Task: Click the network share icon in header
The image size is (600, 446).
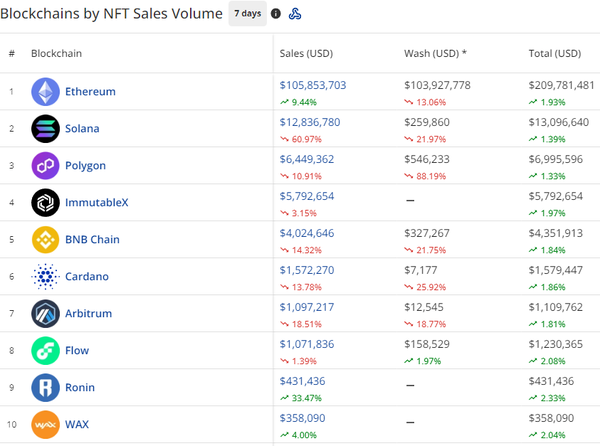Action: click(295, 14)
